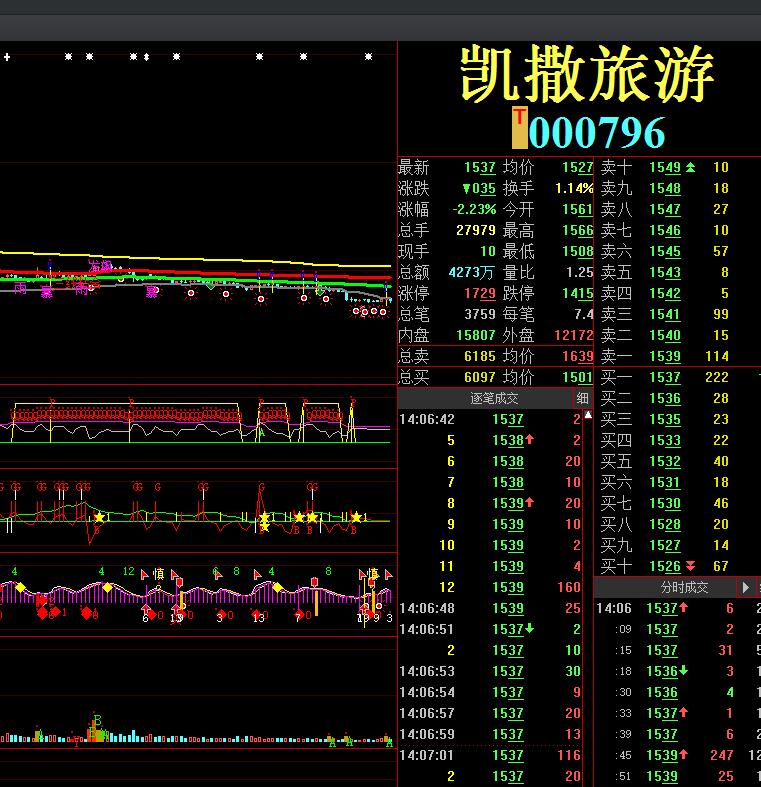Click the leftmost yellow 慎 warning label in indicator panel
Screen dimensions: 761x787
(x=158, y=574)
